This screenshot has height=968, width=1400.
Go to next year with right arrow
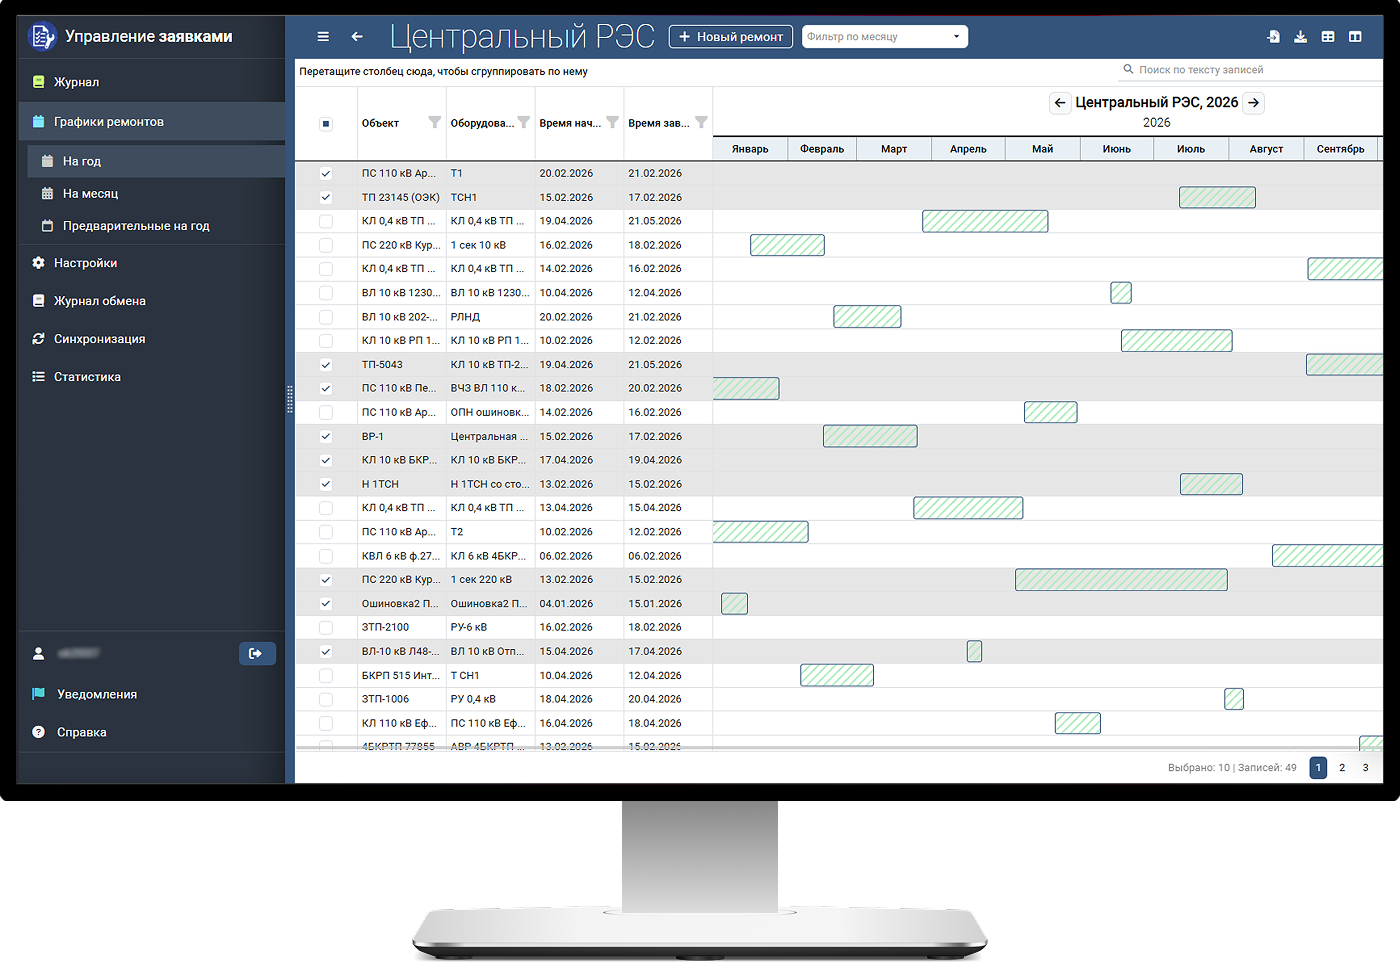coord(1253,103)
